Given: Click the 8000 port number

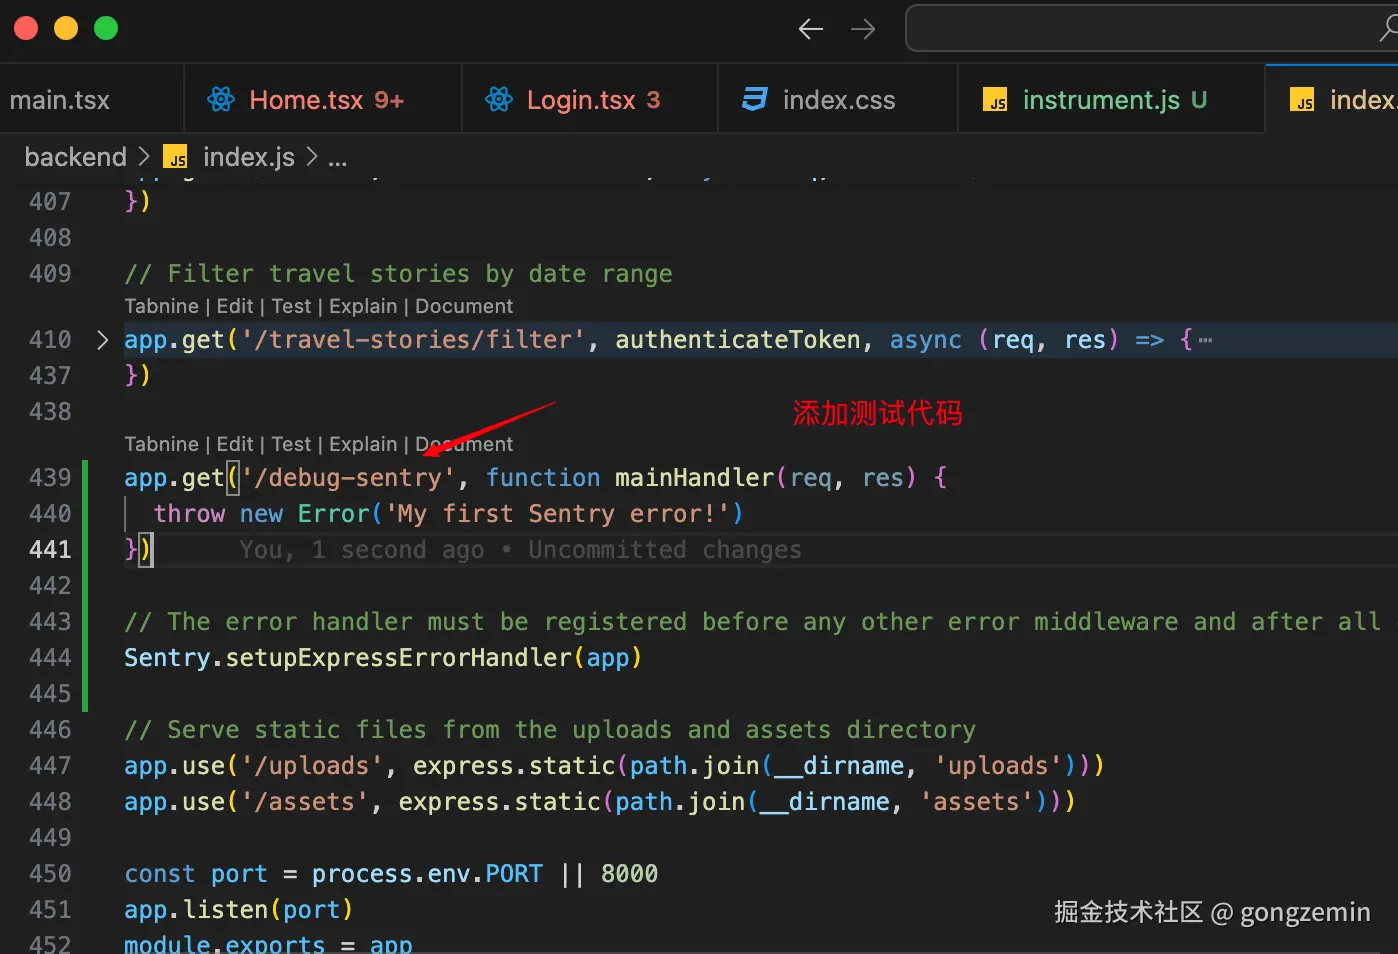Looking at the screenshot, I should click(x=629, y=874).
